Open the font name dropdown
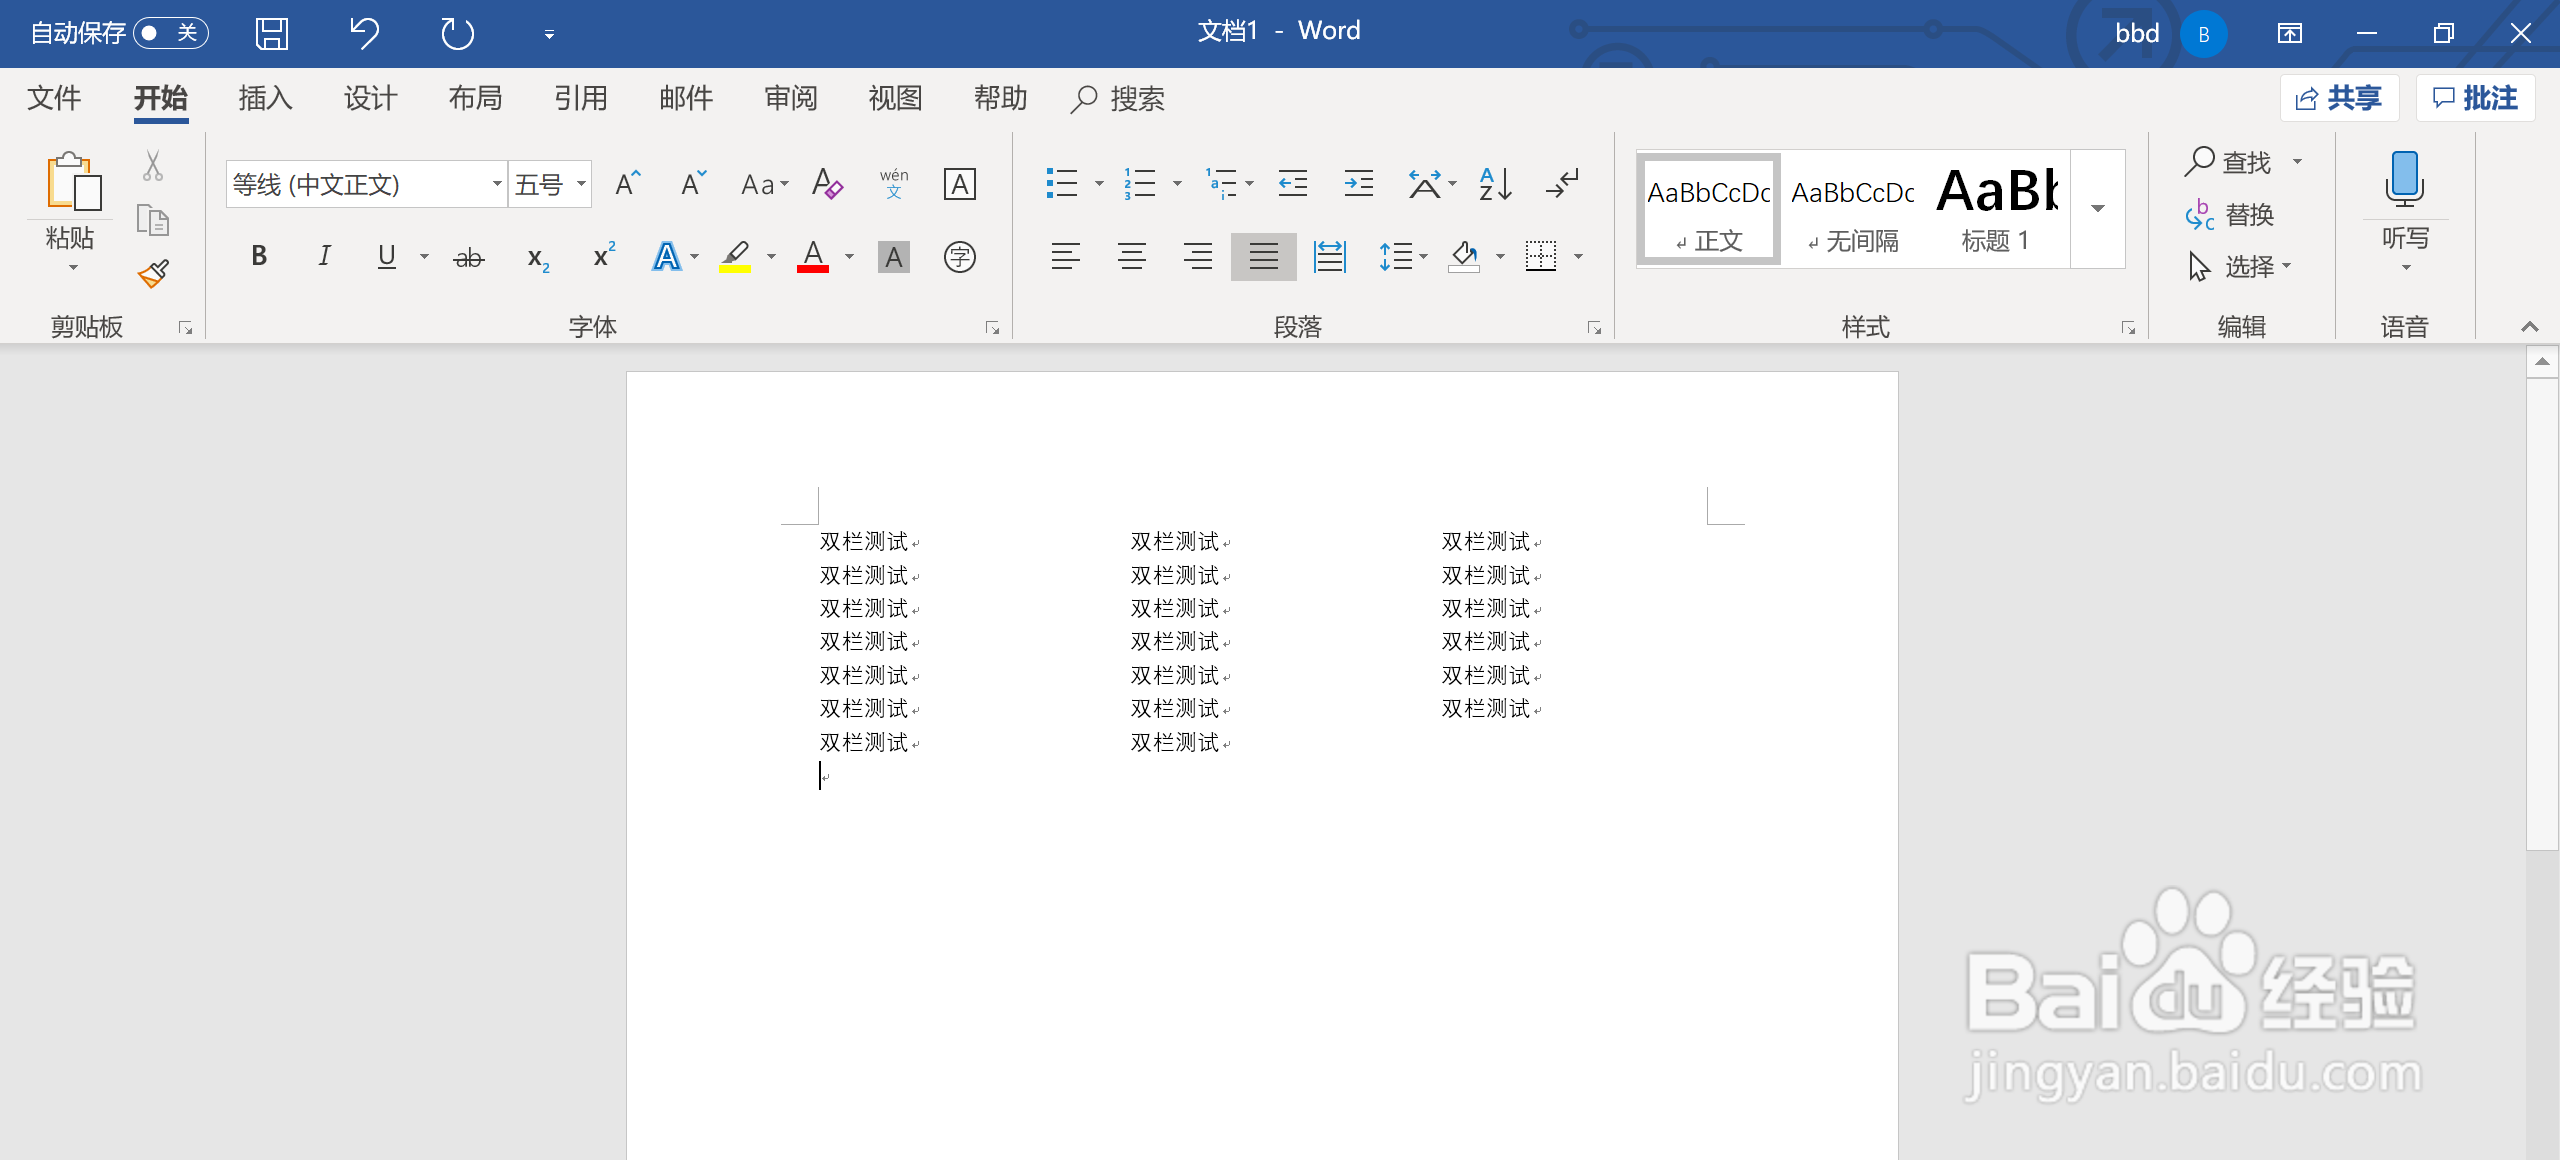The width and height of the screenshot is (2560, 1160). tap(496, 184)
